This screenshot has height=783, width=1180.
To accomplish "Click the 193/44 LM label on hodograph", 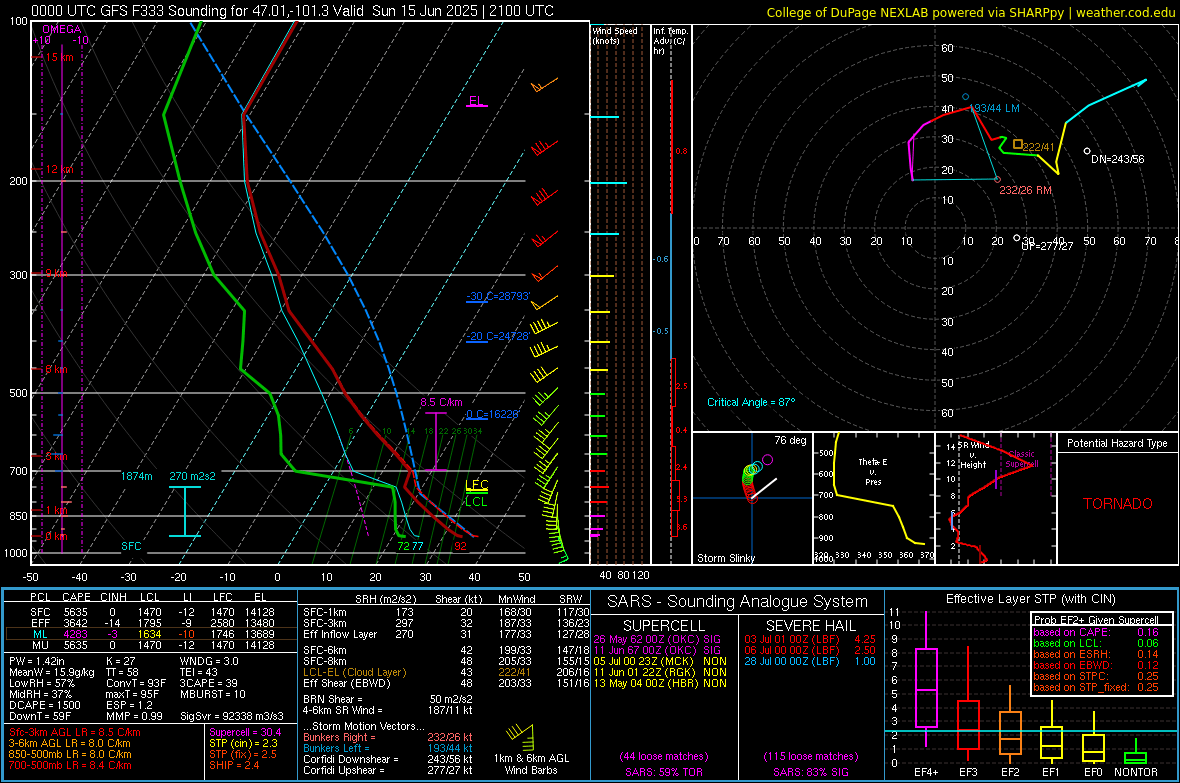I will 995,108.
